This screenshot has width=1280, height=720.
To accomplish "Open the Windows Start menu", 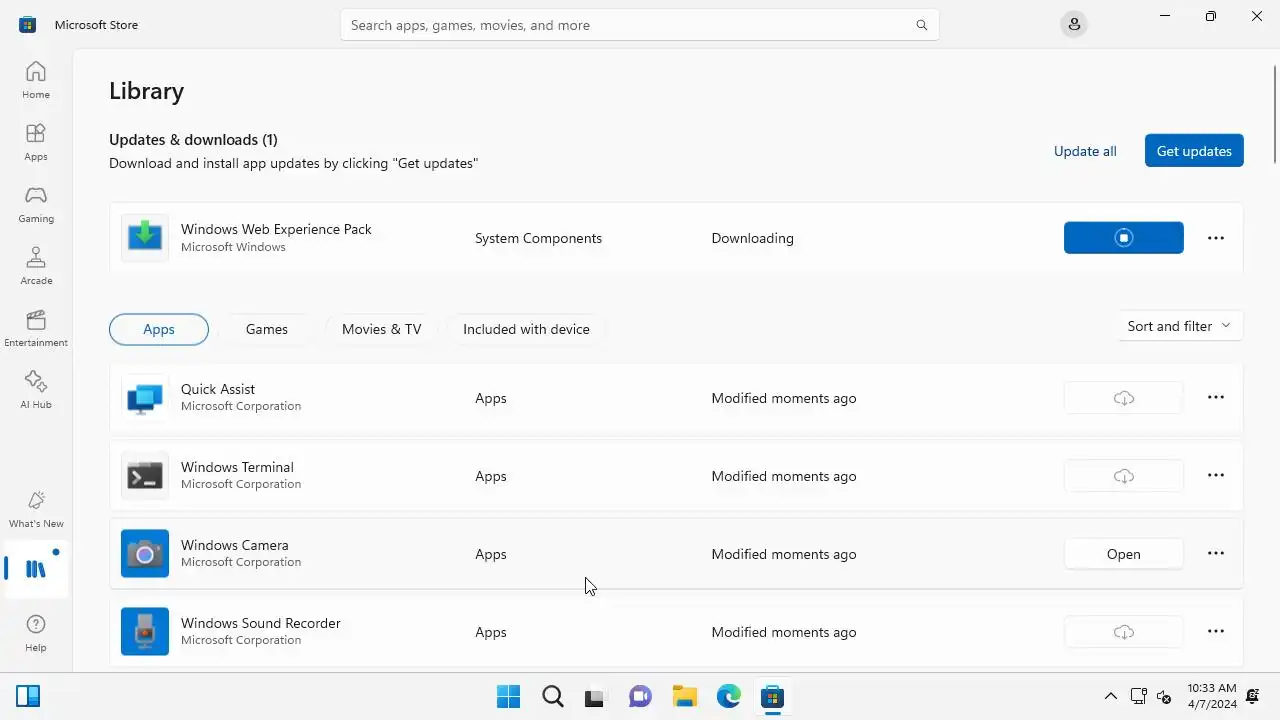I will pos(508,696).
